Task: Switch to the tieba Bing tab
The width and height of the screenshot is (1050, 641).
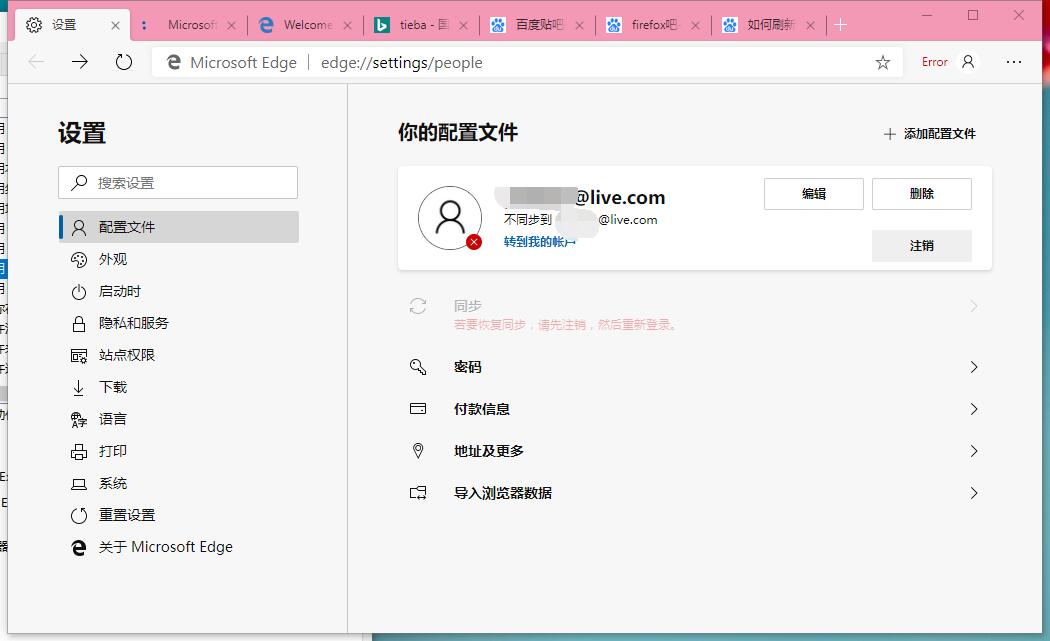Action: [x=423, y=25]
